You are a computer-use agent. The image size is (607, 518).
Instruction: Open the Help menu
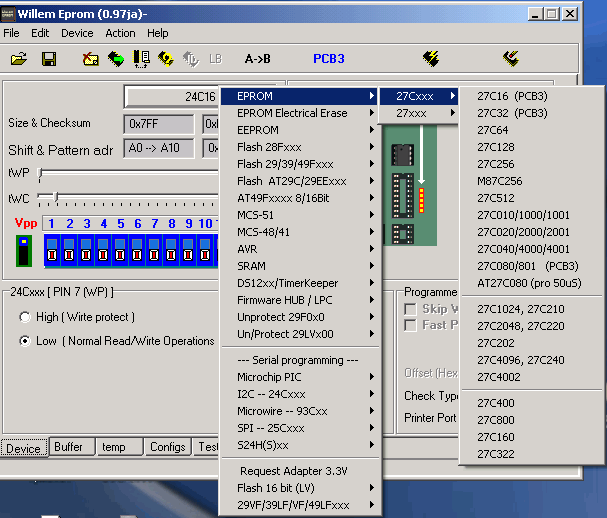tap(158, 33)
